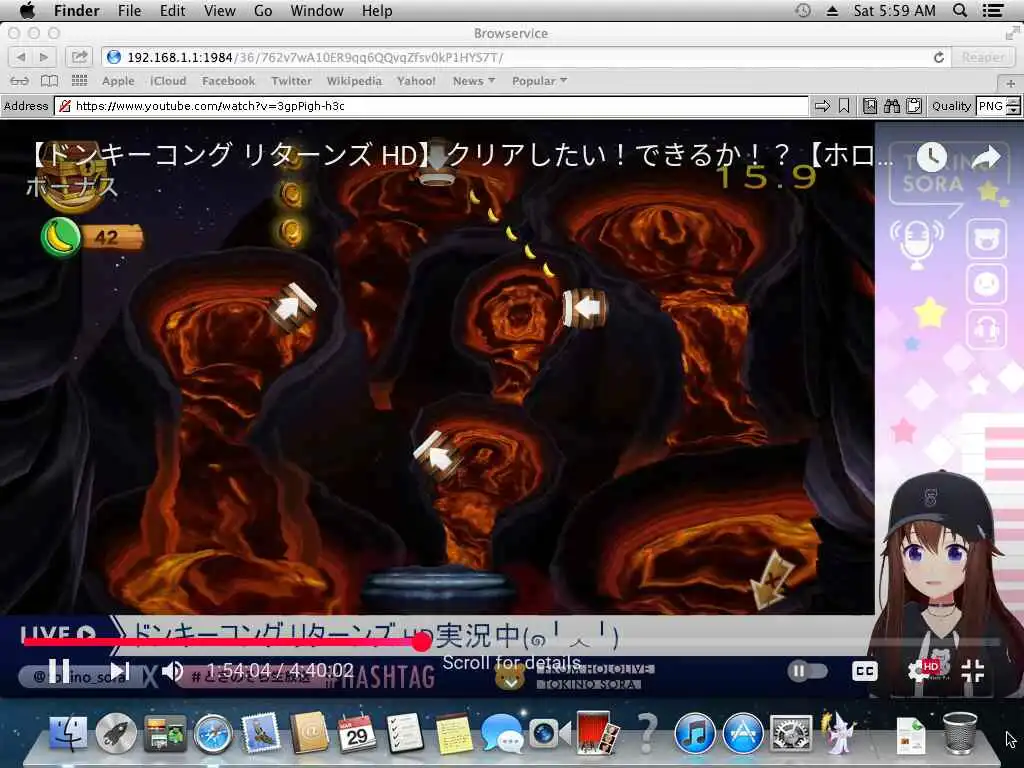Open Apple bookmark link

[118, 81]
